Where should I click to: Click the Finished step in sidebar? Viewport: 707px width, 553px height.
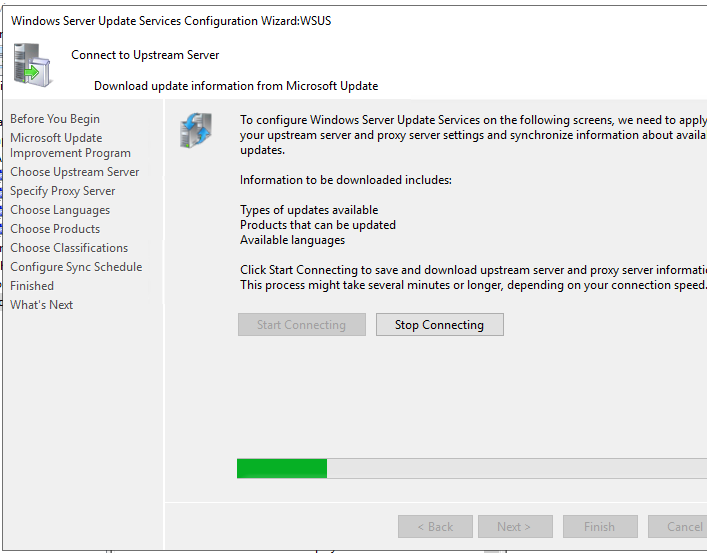click(32, 286)
